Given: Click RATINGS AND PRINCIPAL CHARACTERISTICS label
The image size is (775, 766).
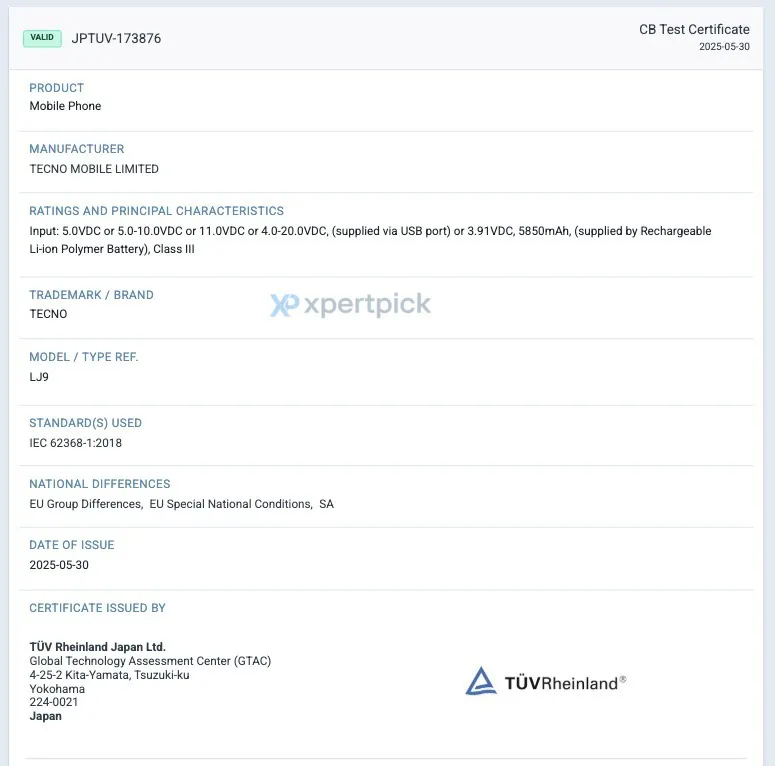Looking at the screenshot, I should [156, 211].
